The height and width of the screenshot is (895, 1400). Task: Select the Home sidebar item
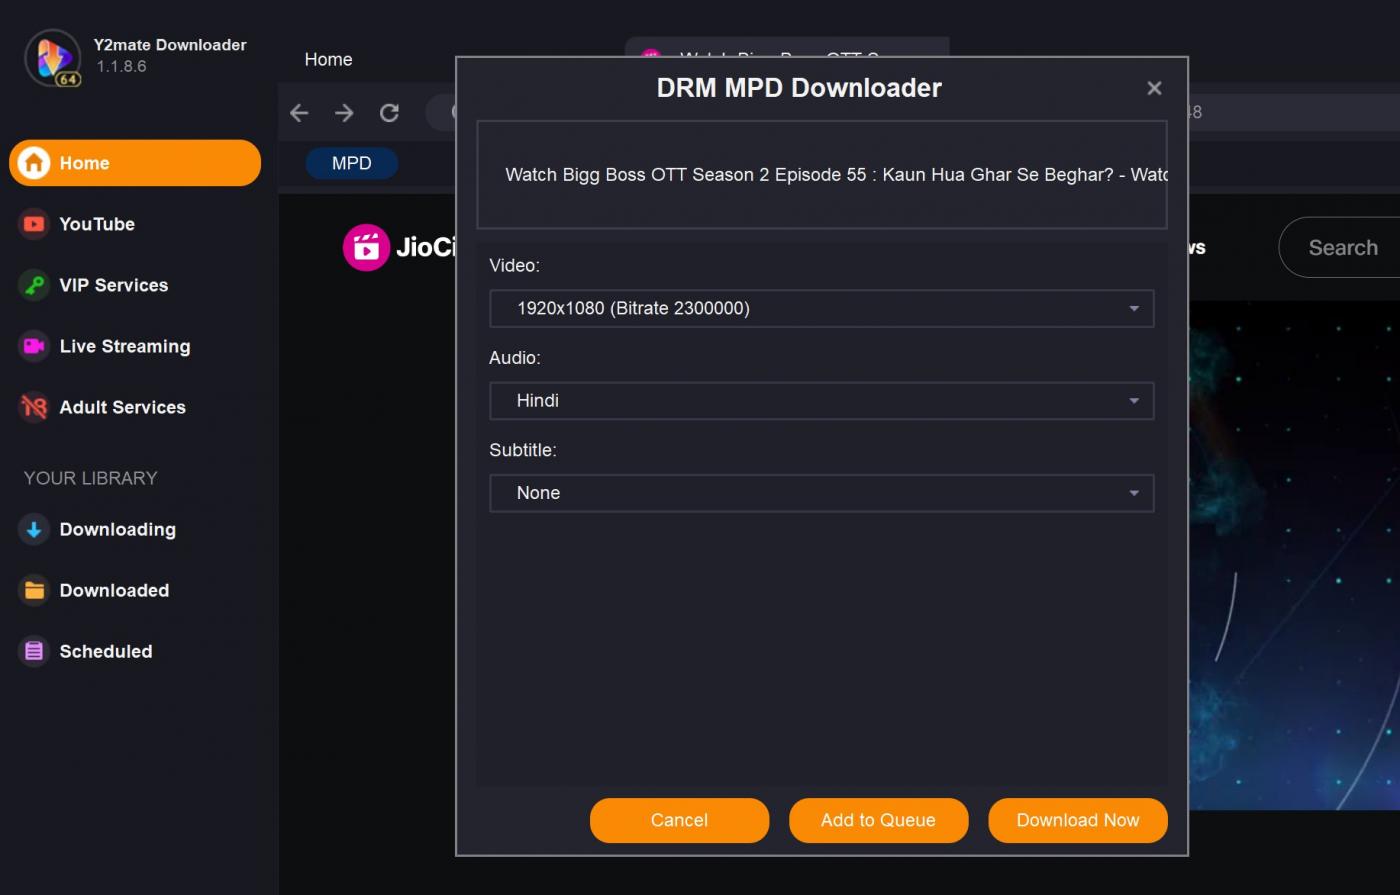(x=135, y=163)
